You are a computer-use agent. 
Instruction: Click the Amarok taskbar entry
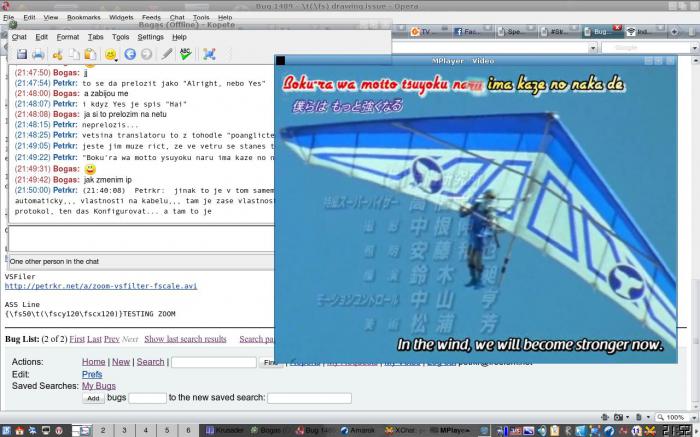pos(358,431)
